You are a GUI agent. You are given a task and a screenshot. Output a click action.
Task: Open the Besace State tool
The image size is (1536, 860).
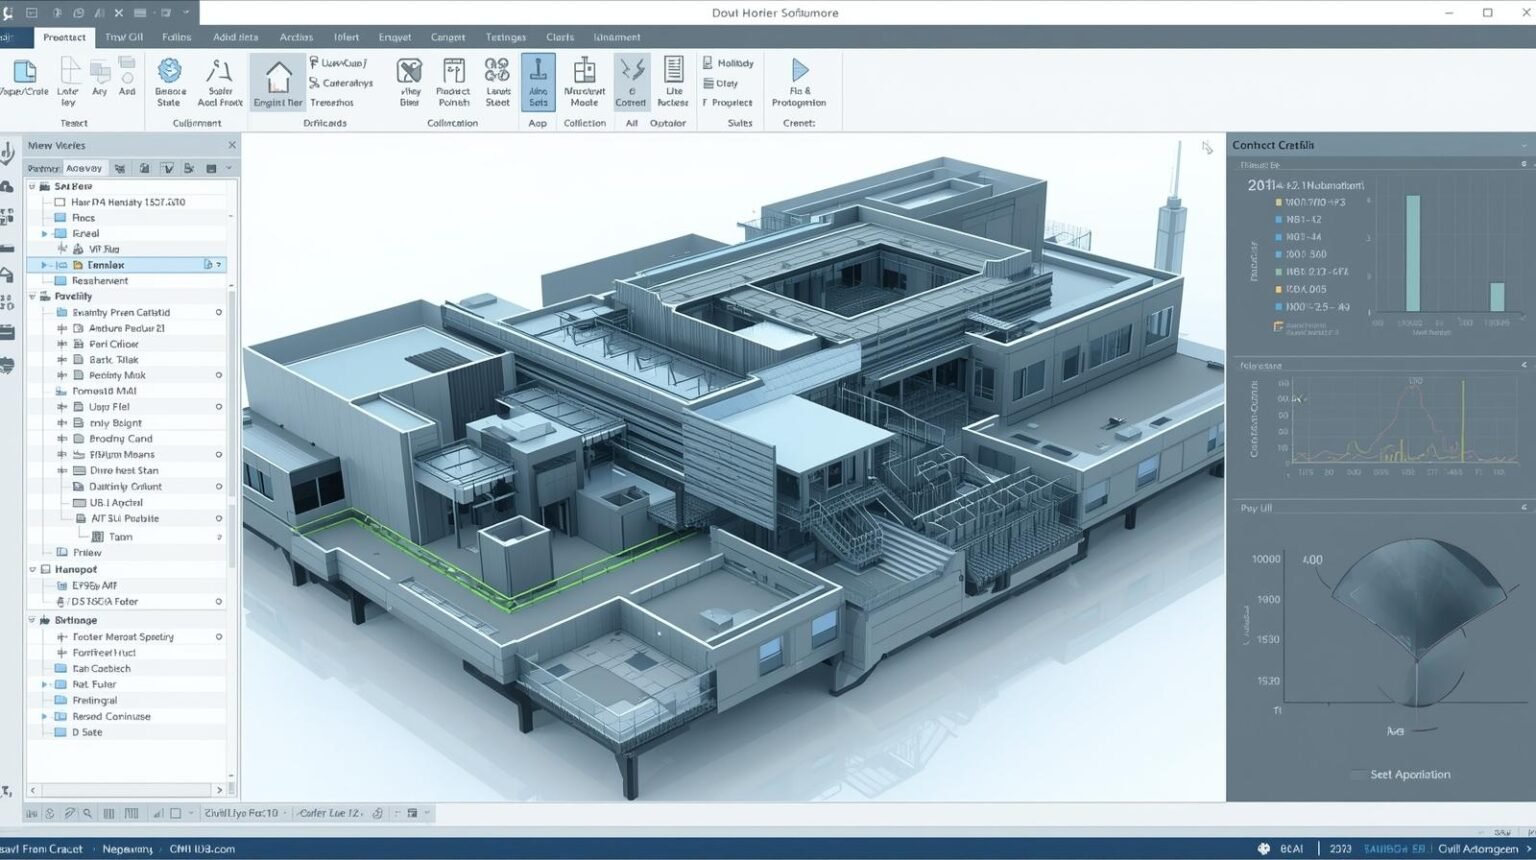(169, 80)
